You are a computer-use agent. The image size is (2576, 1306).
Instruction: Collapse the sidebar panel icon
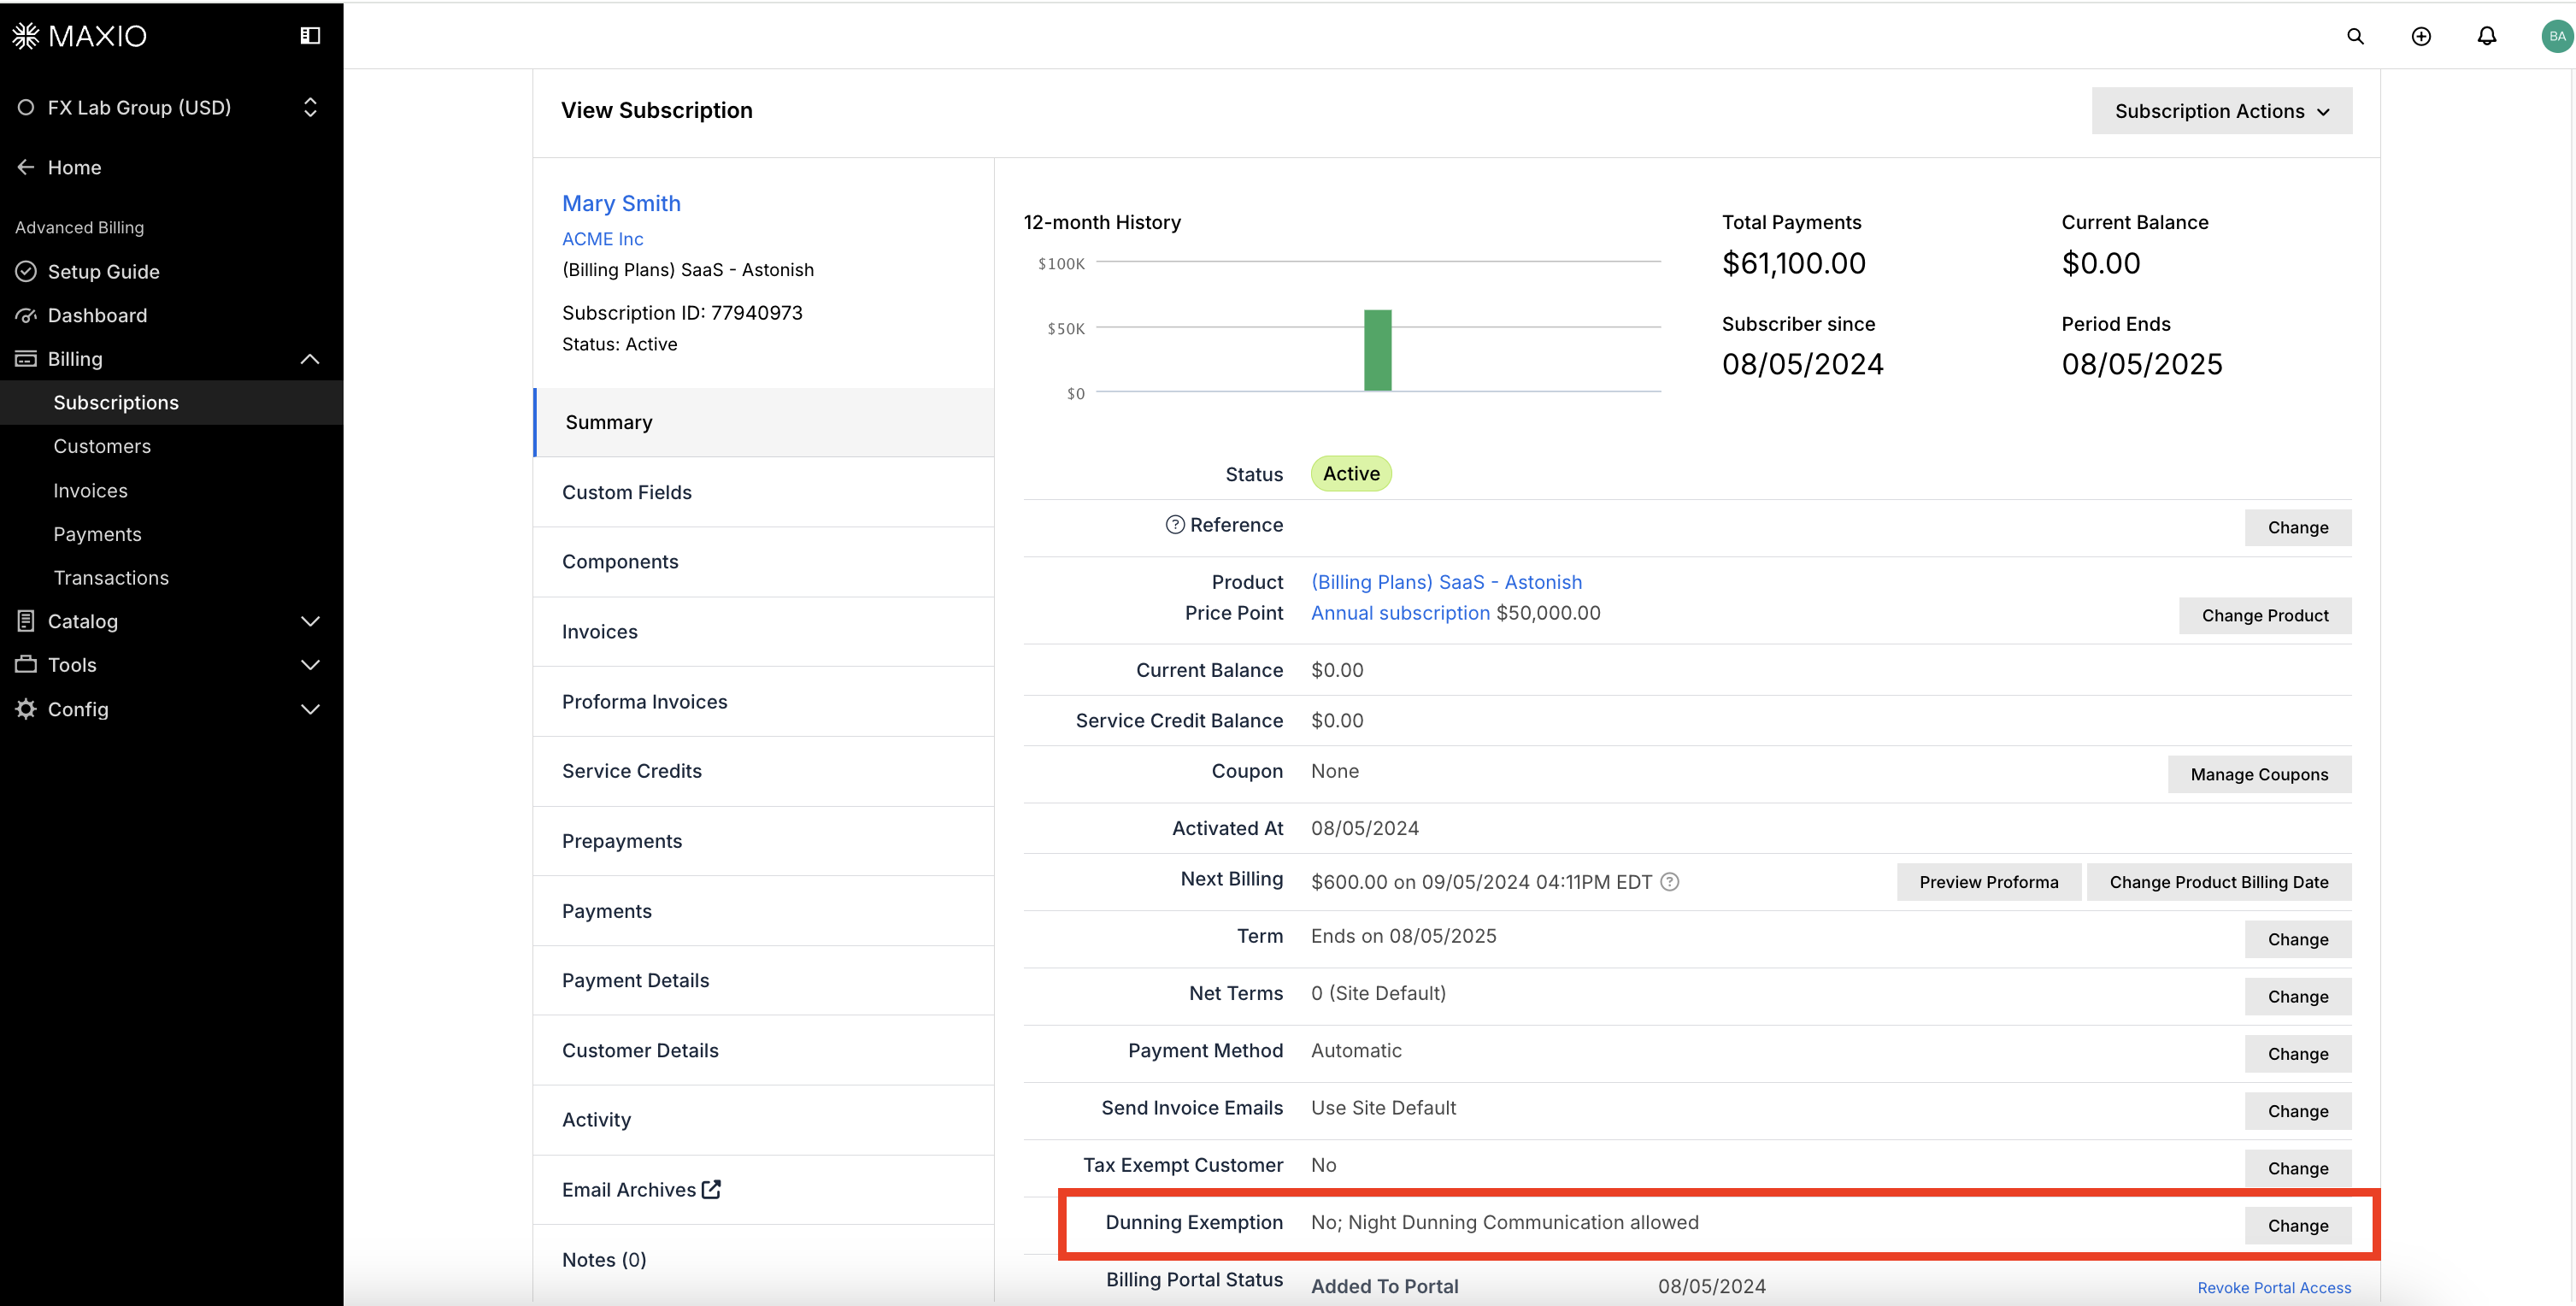310,36
